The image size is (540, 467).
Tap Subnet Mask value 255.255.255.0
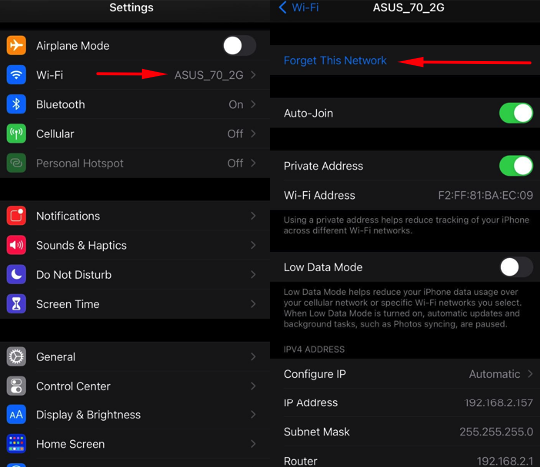[x=496, y=432]
